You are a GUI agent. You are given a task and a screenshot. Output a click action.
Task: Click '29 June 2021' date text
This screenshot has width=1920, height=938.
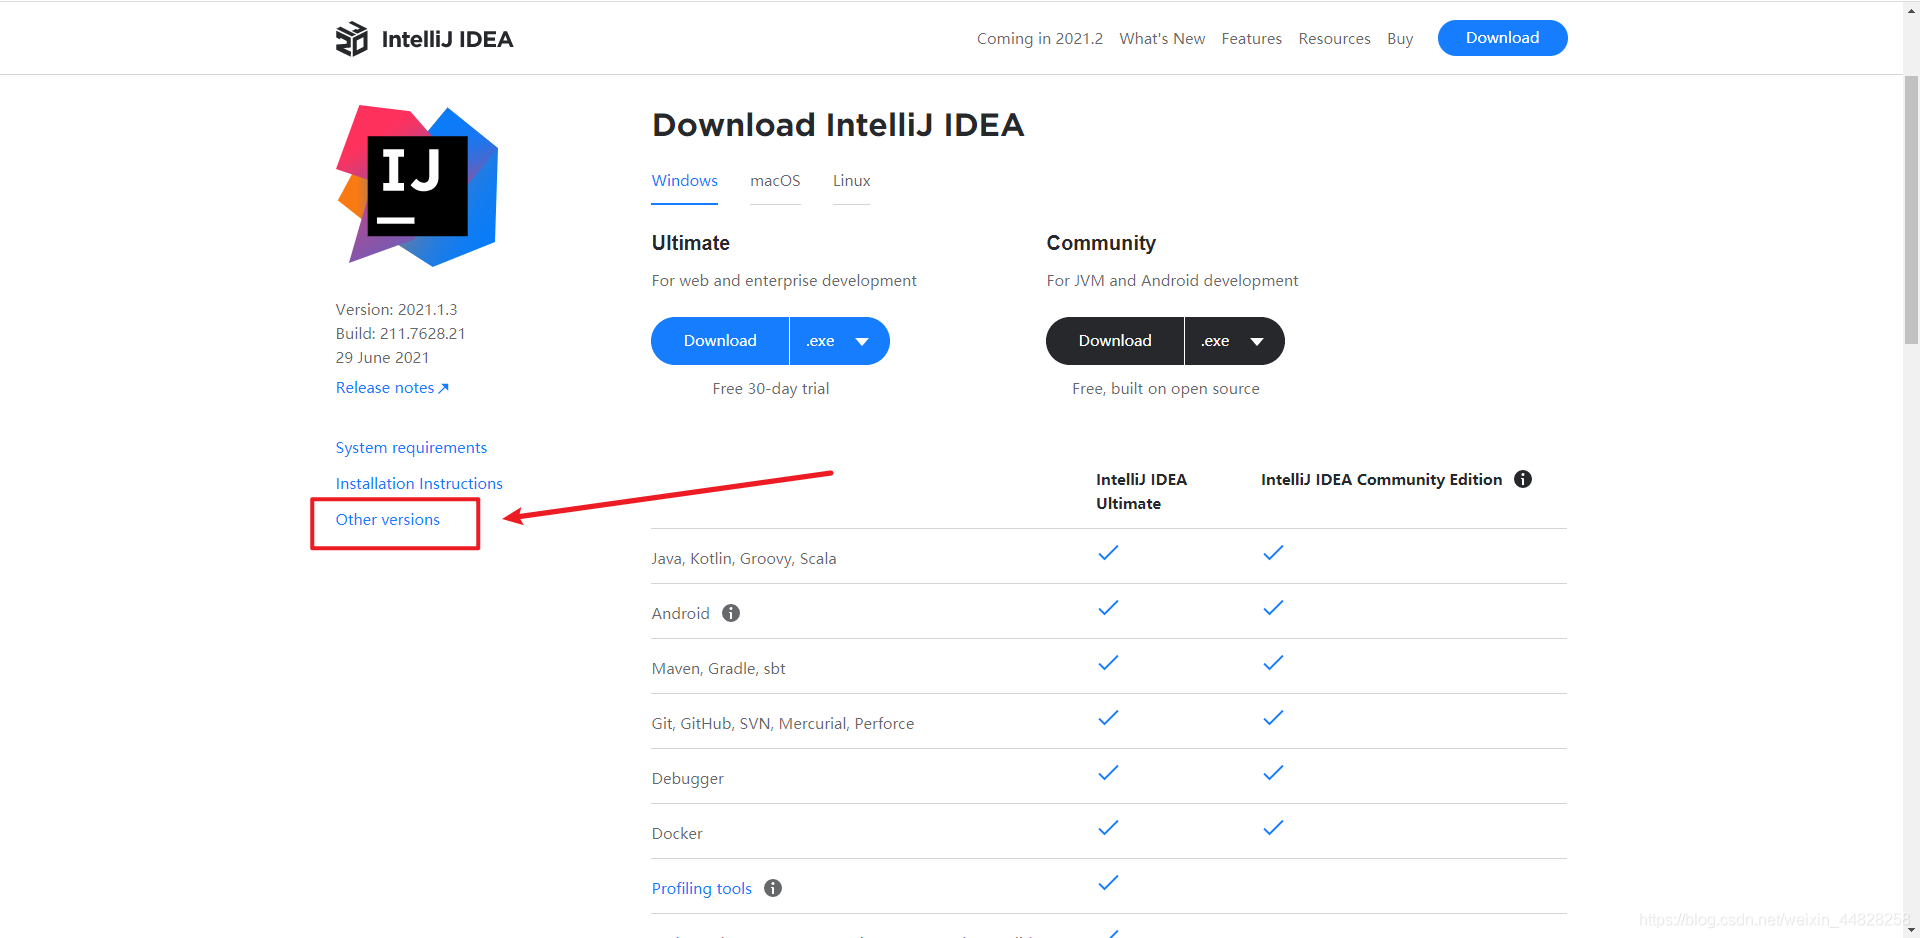(x=382, y=358)
